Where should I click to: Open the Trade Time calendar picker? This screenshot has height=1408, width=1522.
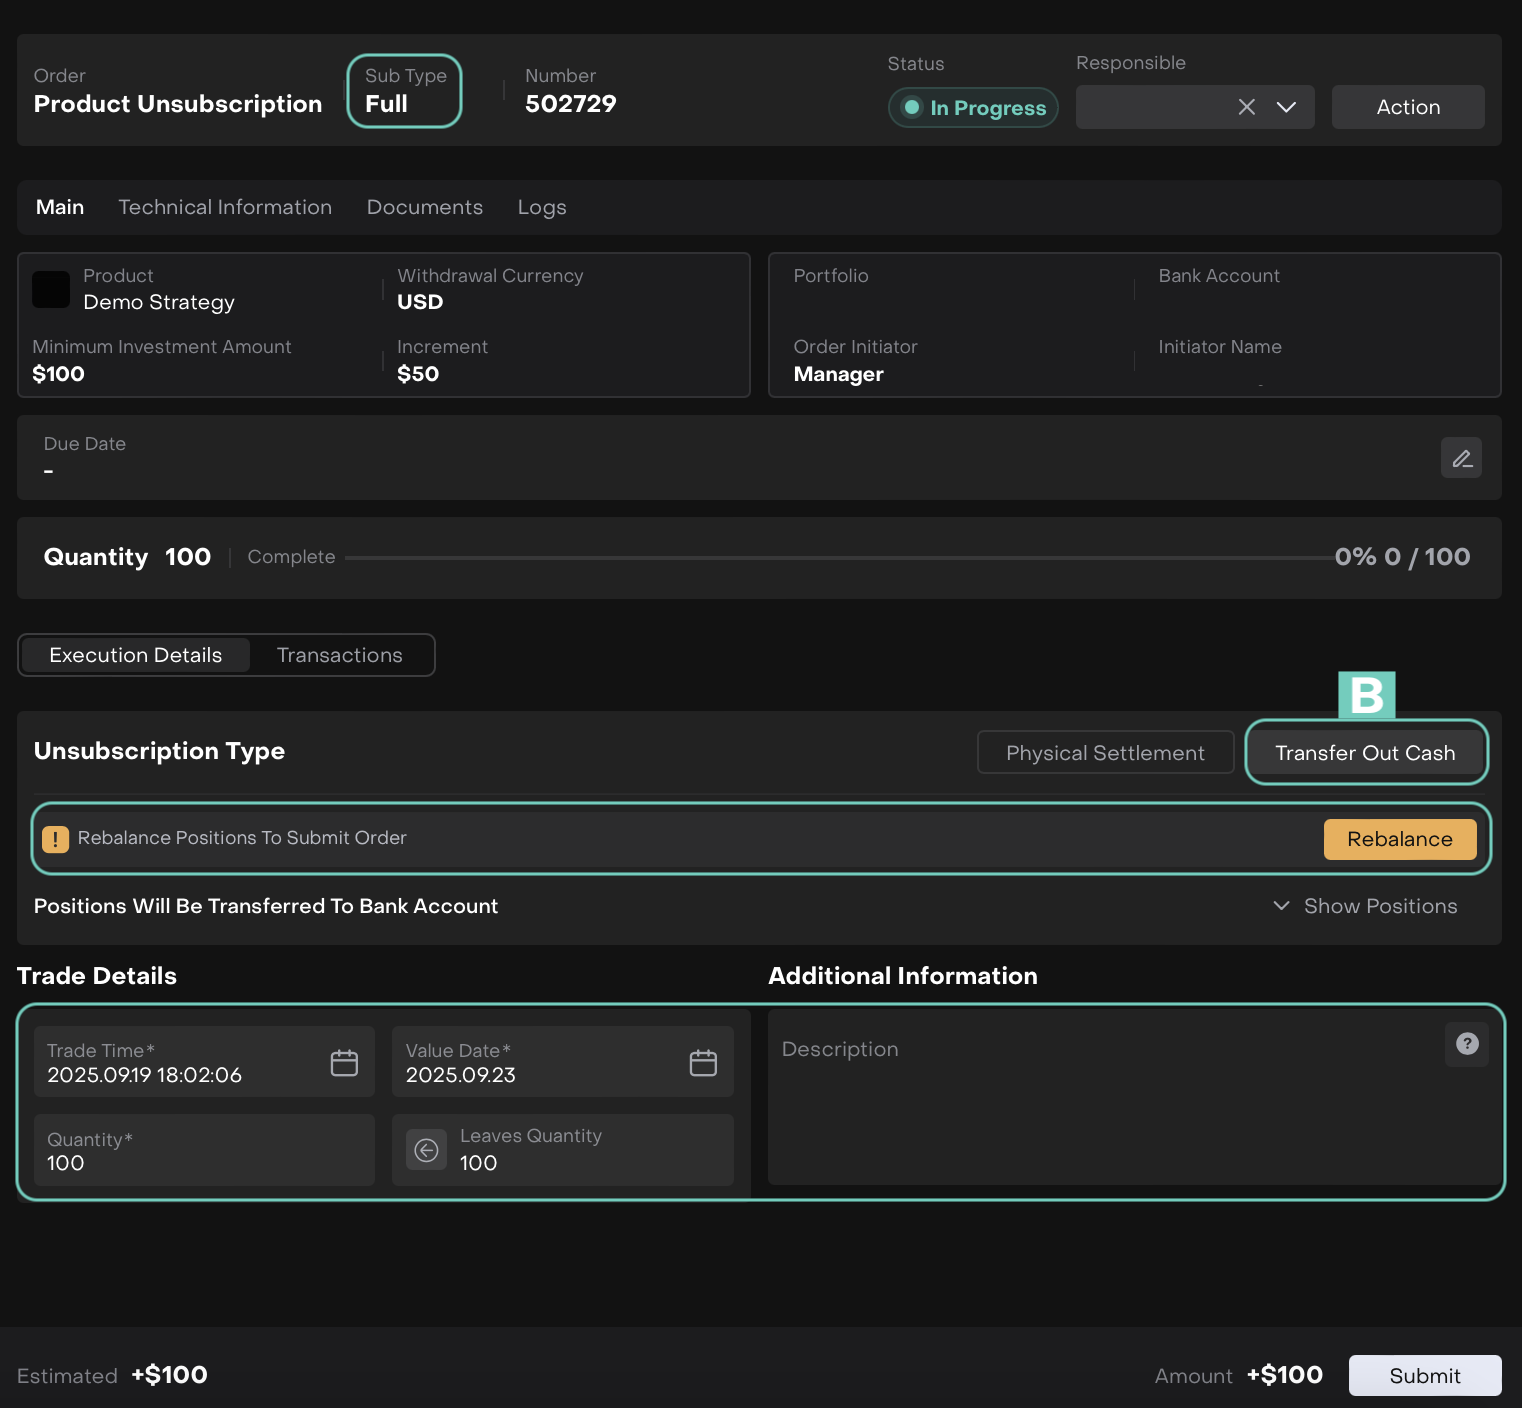point(344,1062)
